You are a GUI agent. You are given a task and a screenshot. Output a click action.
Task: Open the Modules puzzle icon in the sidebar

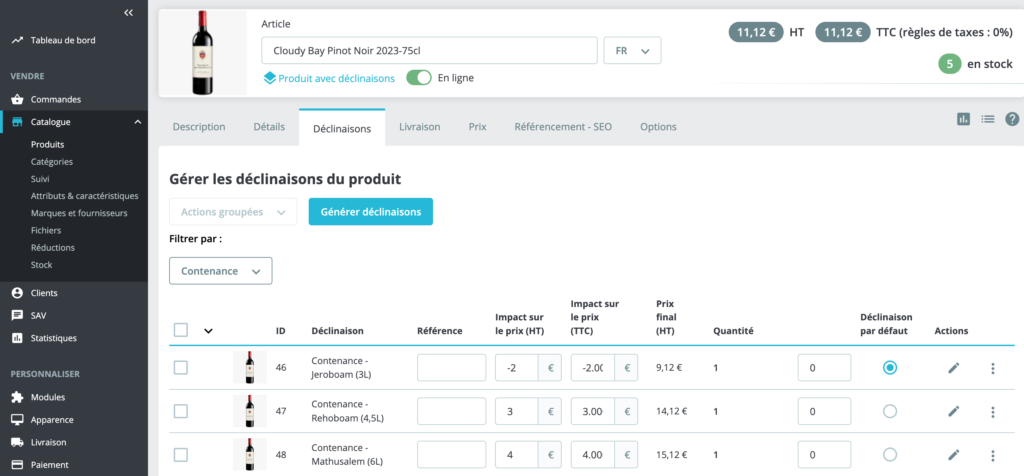coord(17,397)
